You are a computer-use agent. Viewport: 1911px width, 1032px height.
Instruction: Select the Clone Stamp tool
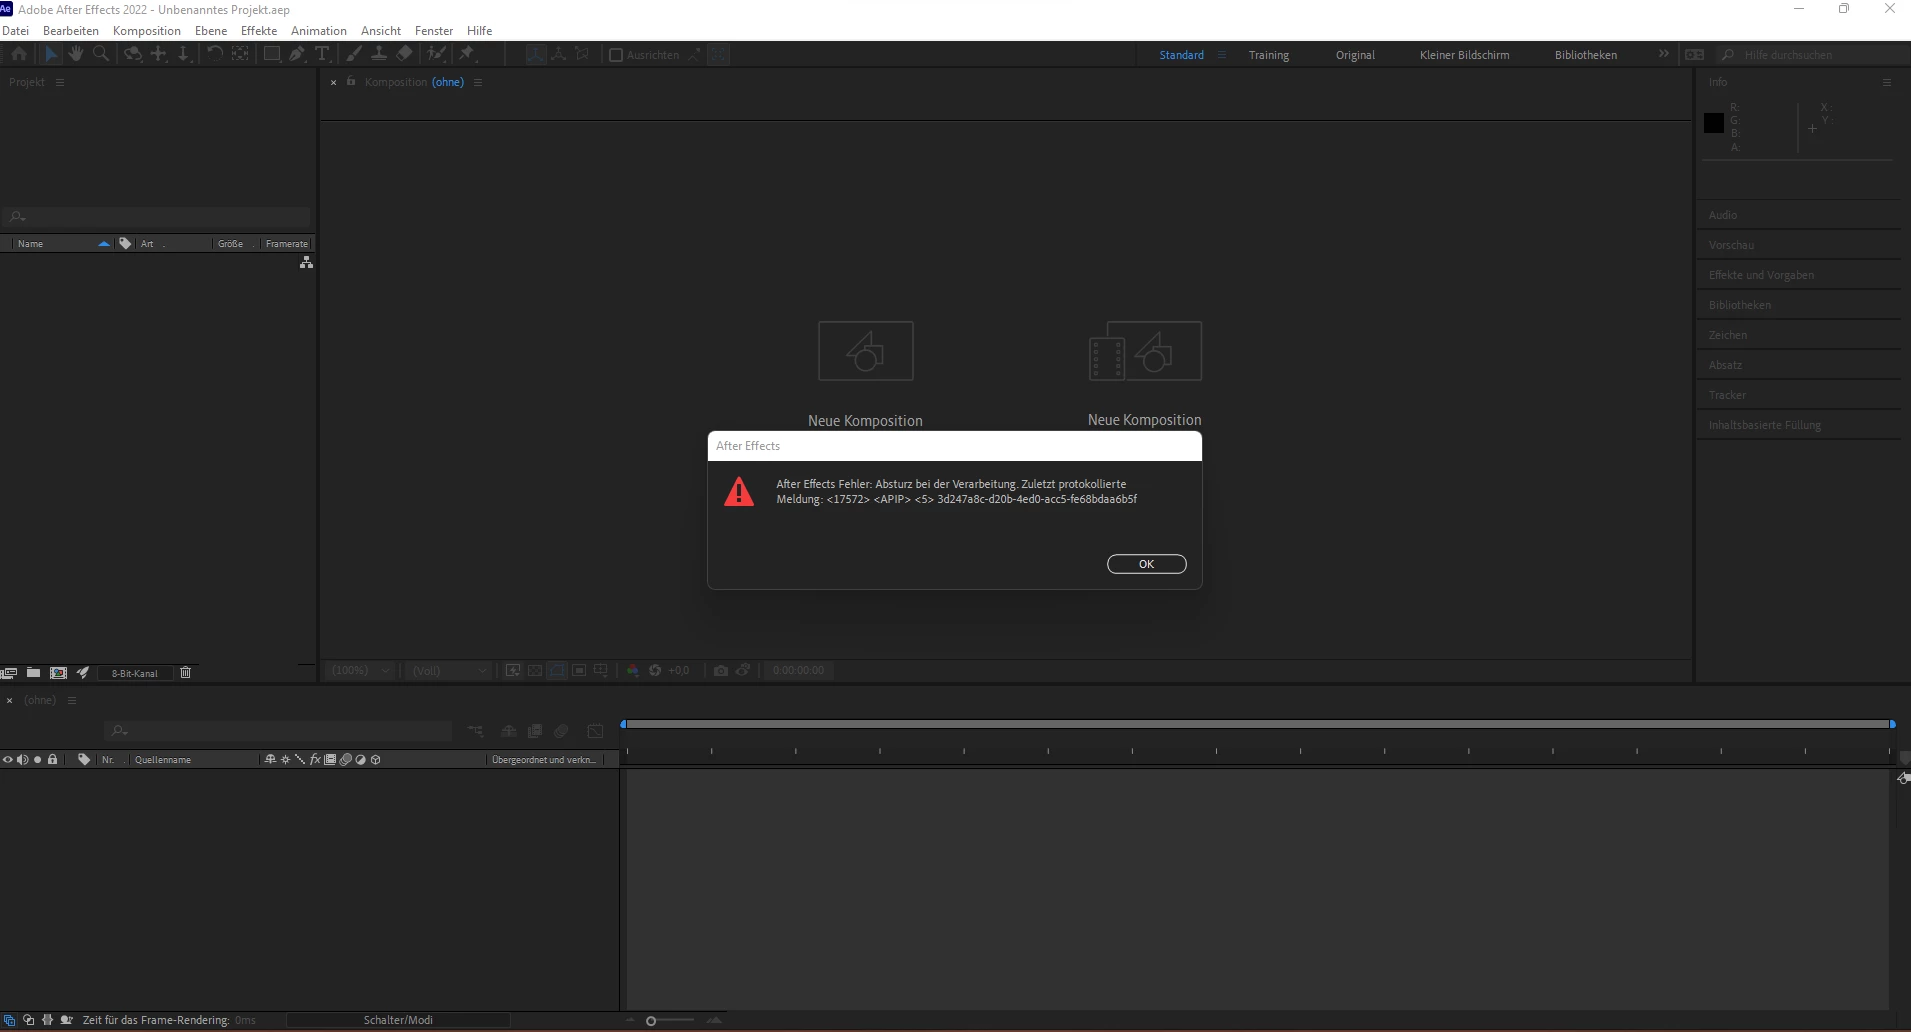(x=379, y=54)
